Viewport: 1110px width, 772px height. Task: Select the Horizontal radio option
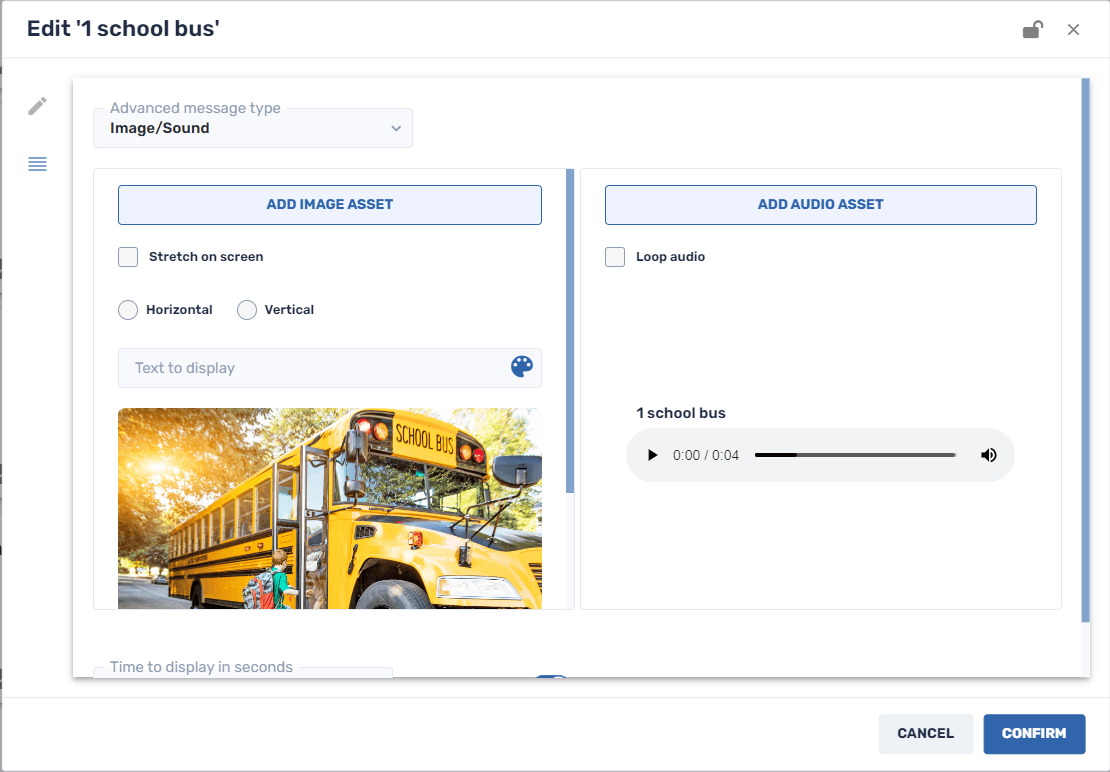pos(128,310)
